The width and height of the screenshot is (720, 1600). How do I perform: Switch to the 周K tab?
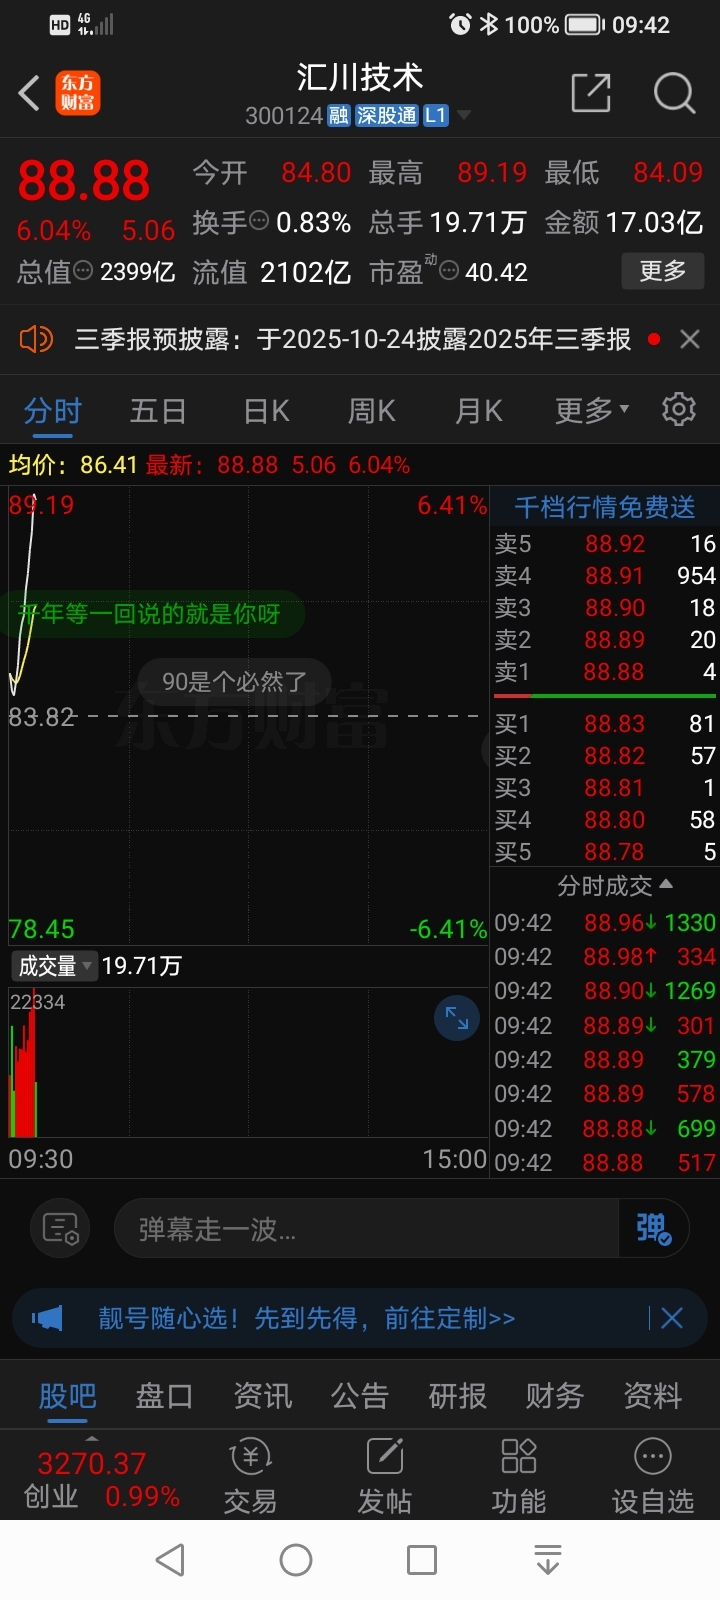click(x=372, y=411)
